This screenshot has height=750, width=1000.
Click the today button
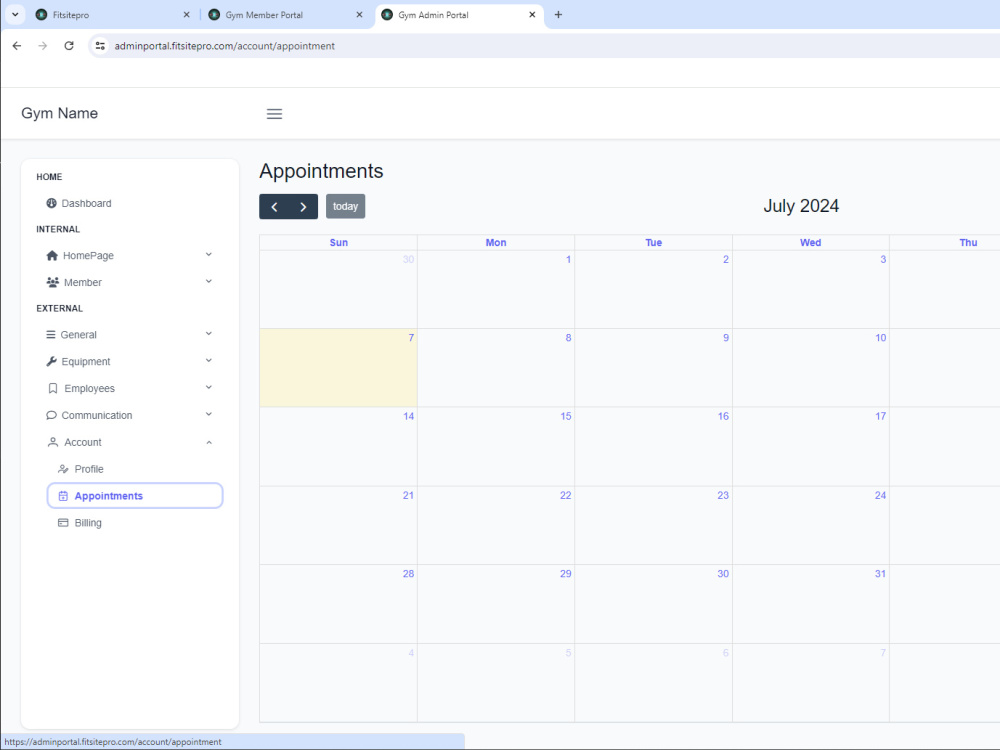[x=345, y=207]
